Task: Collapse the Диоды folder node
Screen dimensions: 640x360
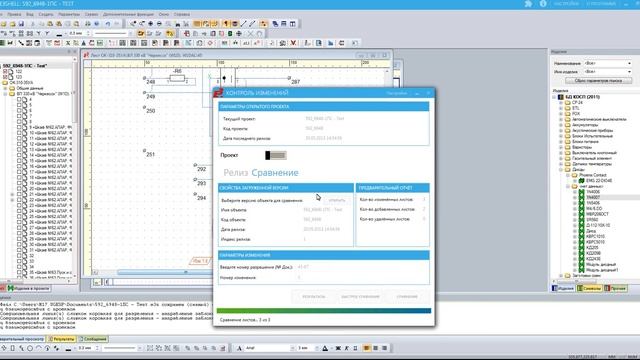Action: (x=561, y=169)
